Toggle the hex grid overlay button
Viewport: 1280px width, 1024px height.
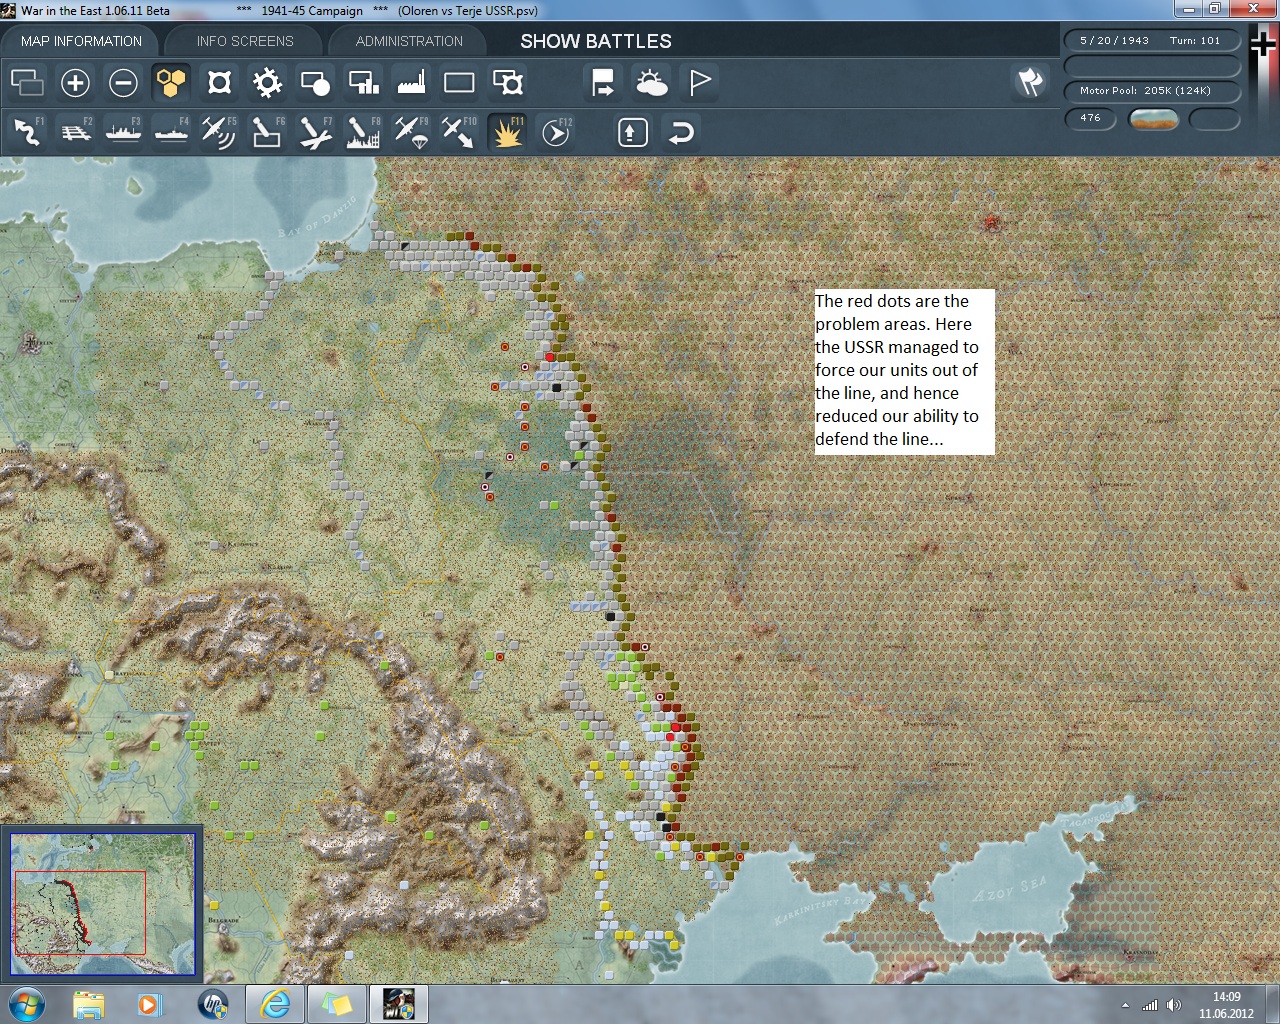pyautogui.click(x=171, y=83)
